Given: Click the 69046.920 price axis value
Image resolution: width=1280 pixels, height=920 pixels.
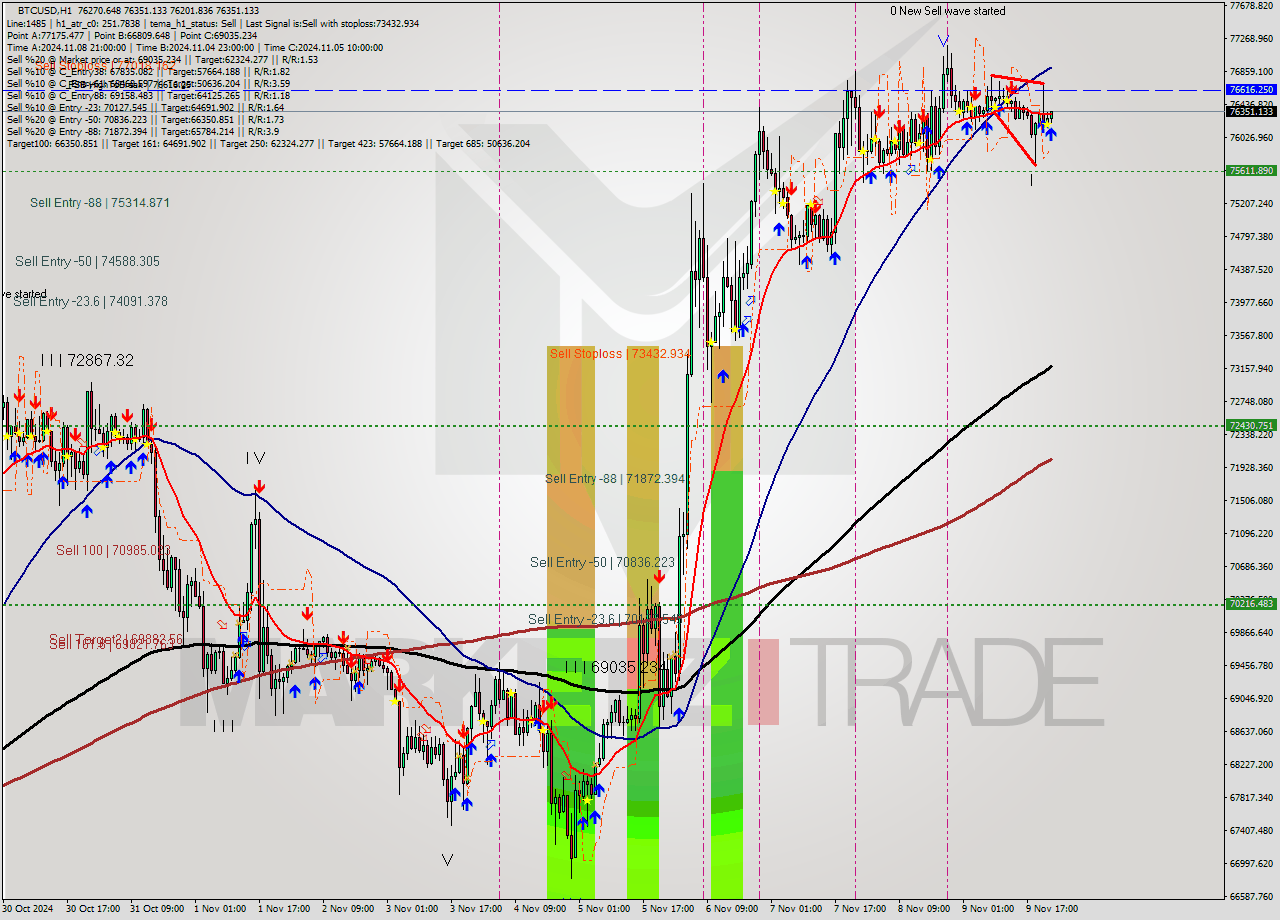Looking at the screenshot, I should (x=1251, y=698).
